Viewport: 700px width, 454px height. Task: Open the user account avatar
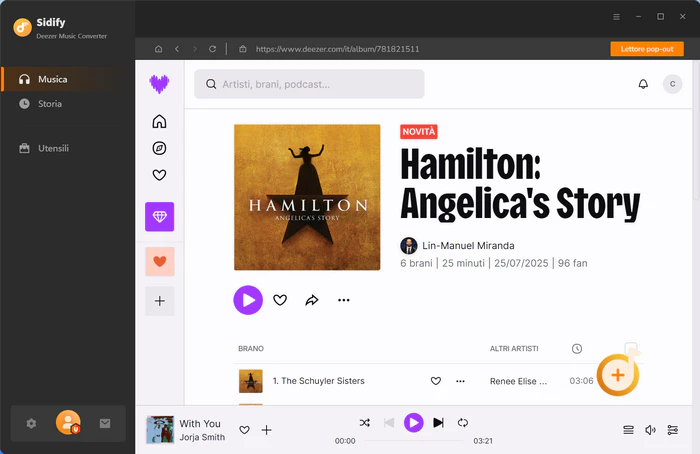[x=68, y=422]
